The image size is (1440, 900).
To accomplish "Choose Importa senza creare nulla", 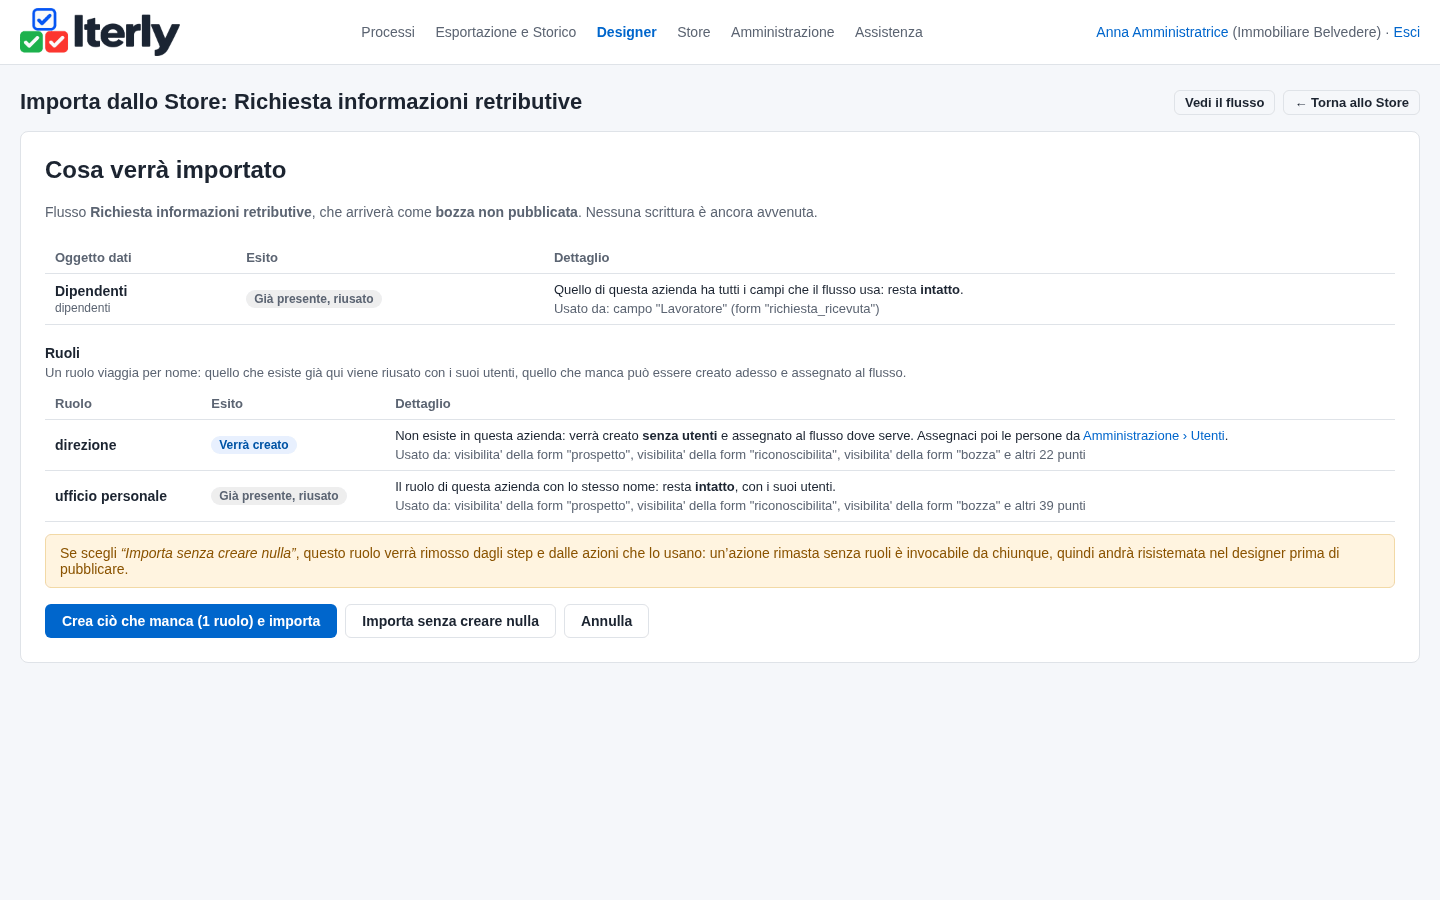I will 450,621.
